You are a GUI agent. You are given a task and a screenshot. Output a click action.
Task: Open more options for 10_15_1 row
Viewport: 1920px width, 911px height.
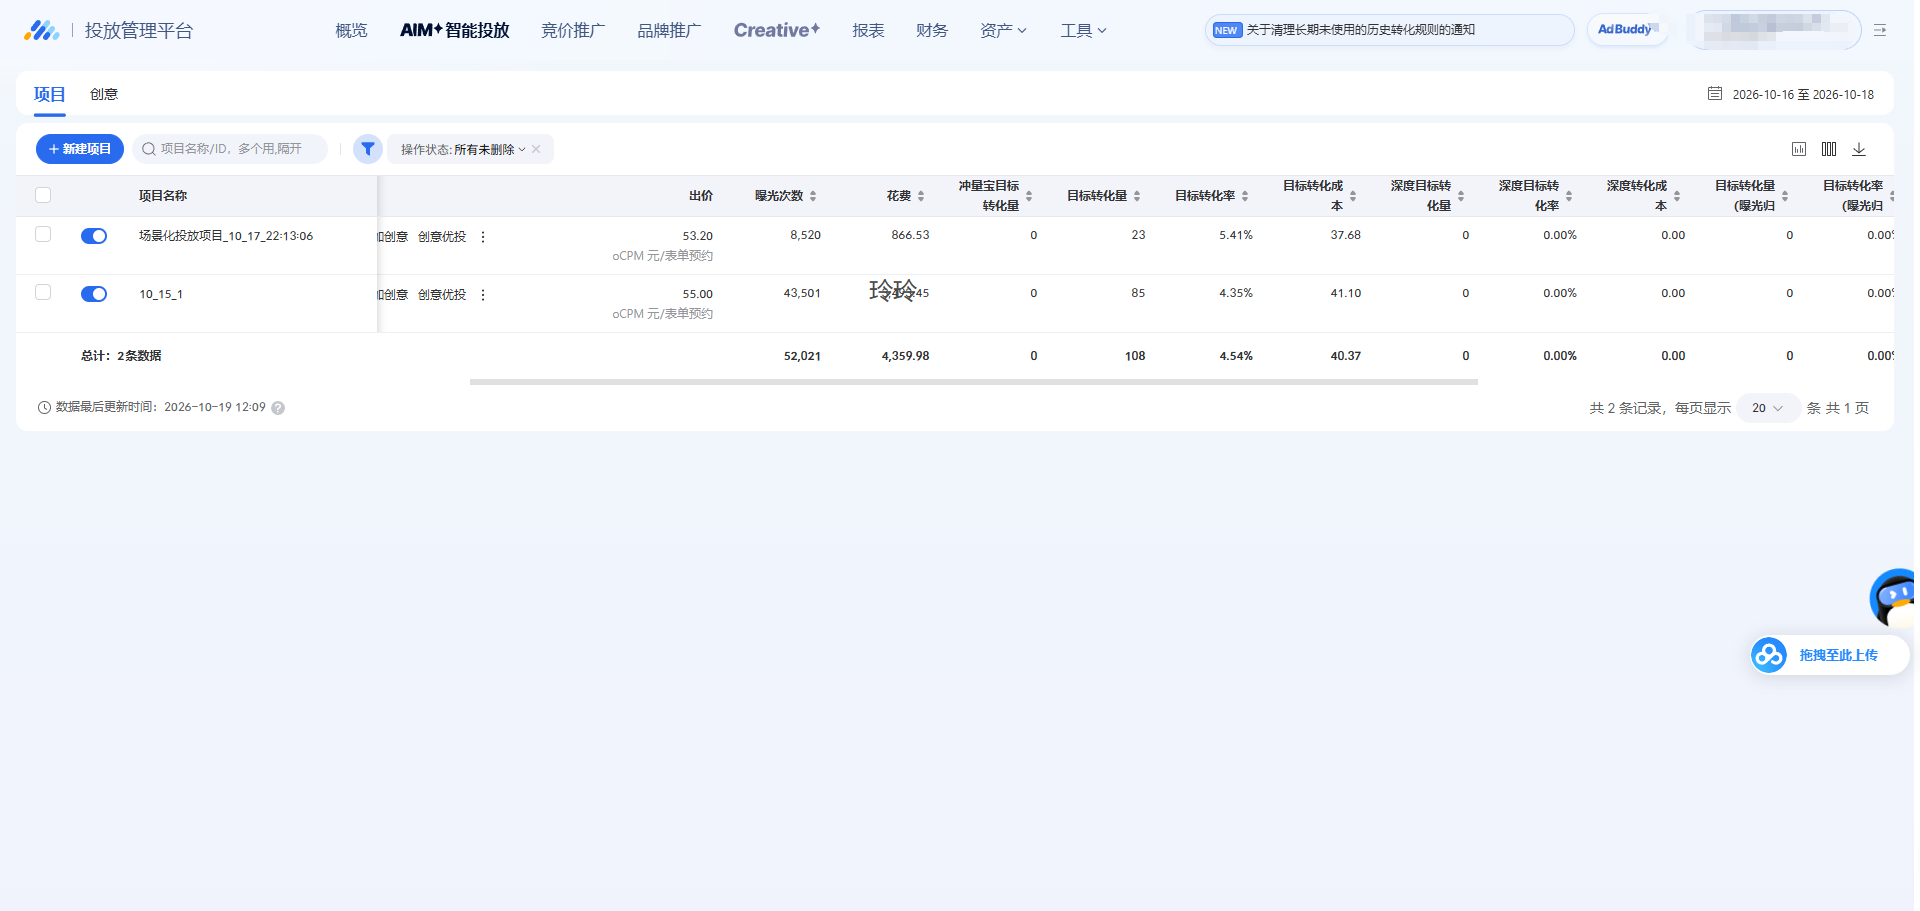[483, 295]
